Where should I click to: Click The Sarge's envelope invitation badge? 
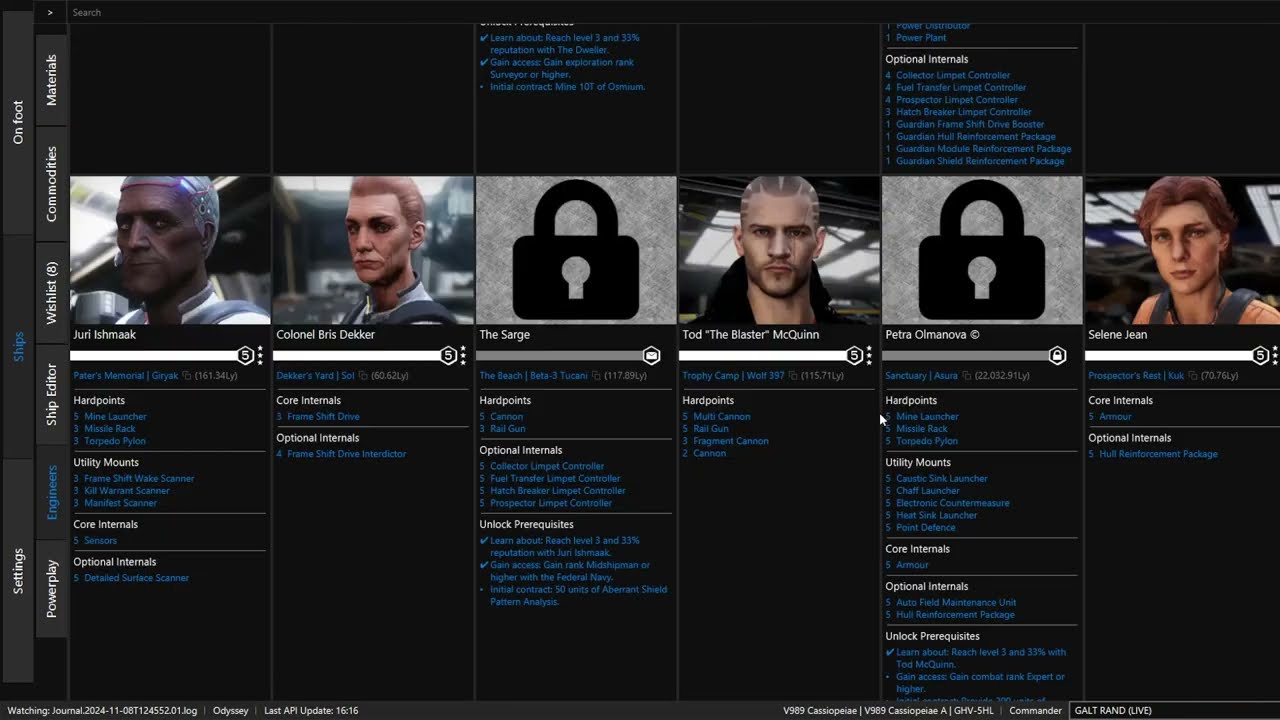click(x=651, y=355)
